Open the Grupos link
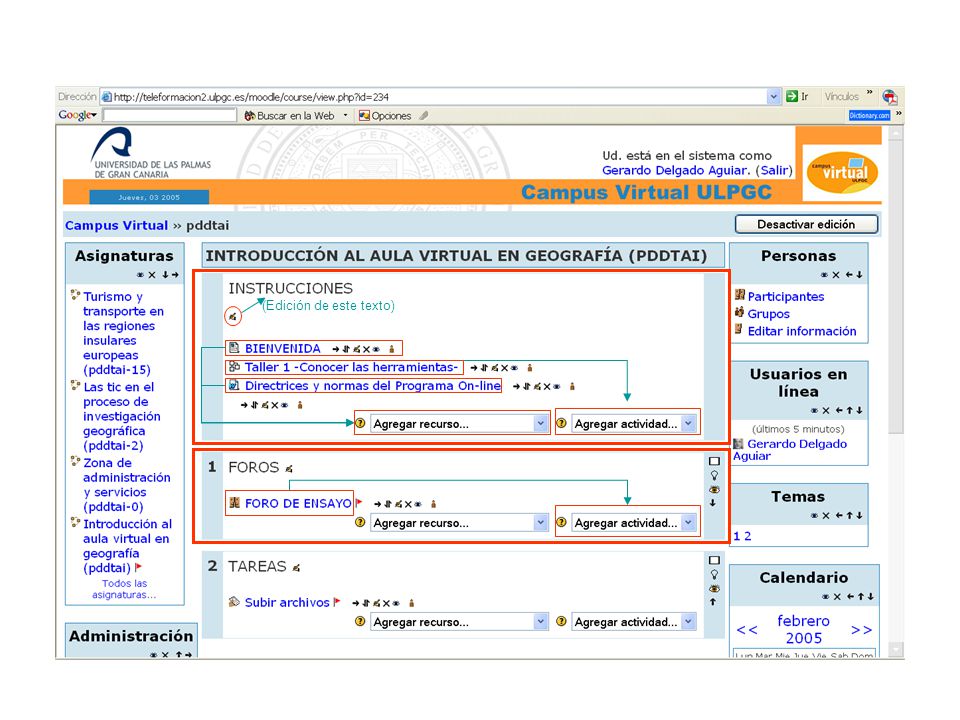Viewport: 960px width, 720px height. point(768,313)
